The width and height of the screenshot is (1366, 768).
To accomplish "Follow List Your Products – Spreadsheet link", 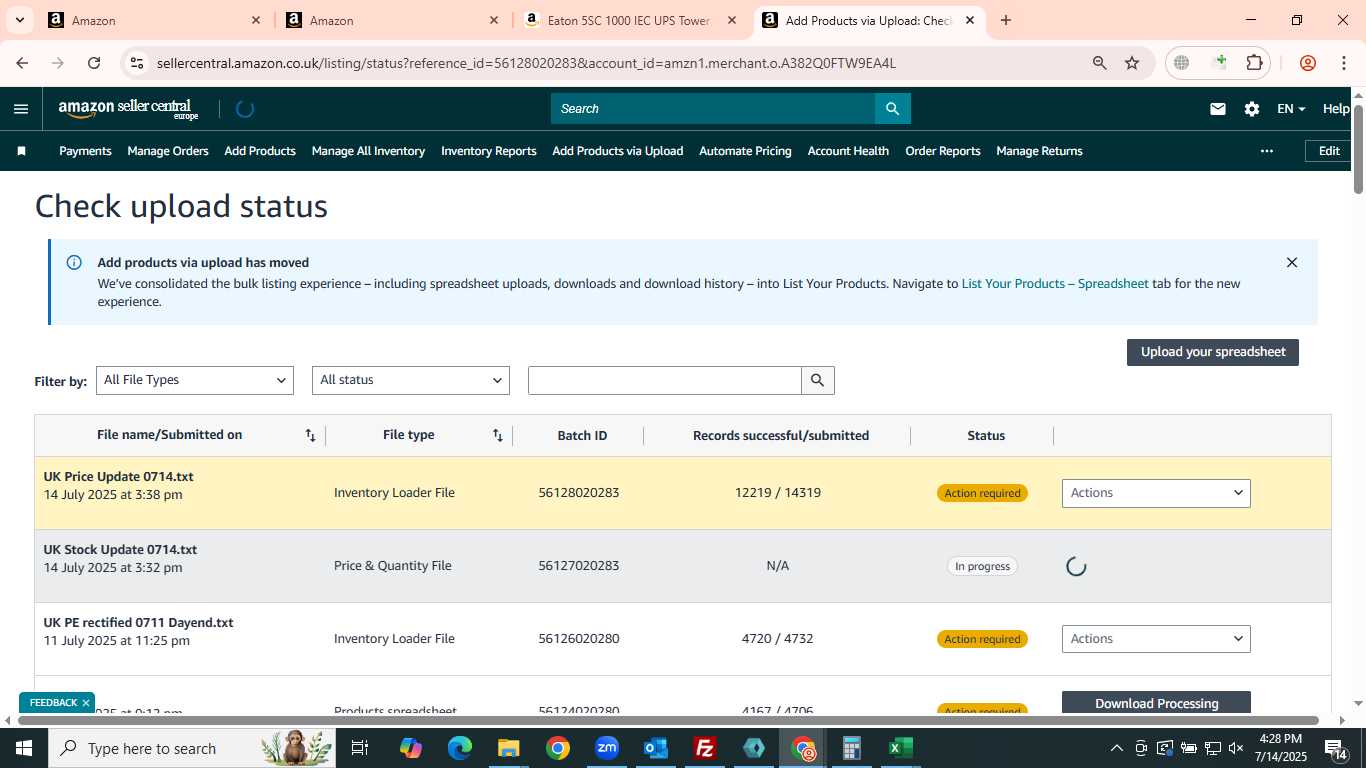I will (x=1055, y=284).
